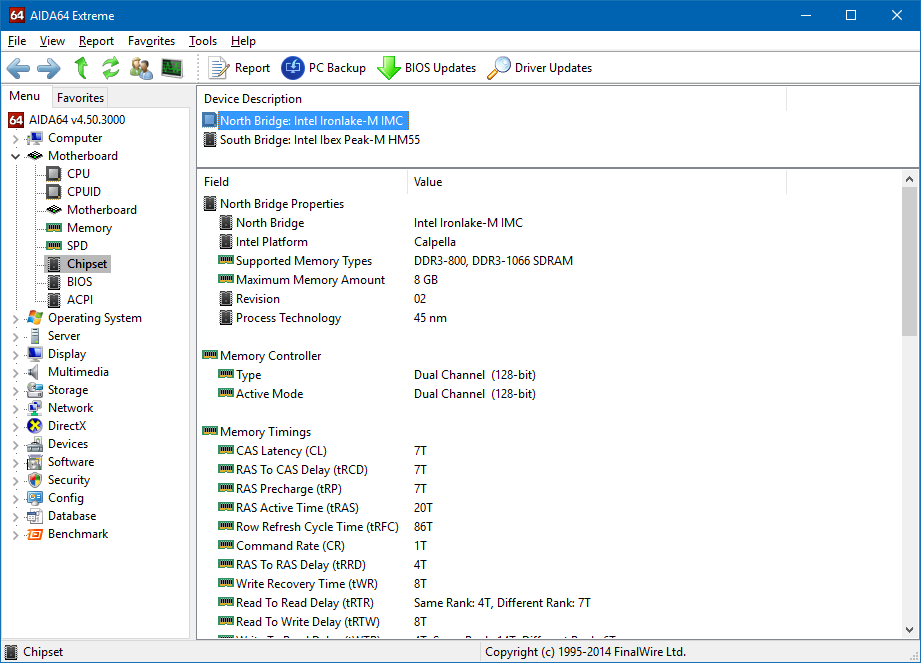Expand the Multimedia node
This screenshot has height=663, width=921.
coord(16,373)
